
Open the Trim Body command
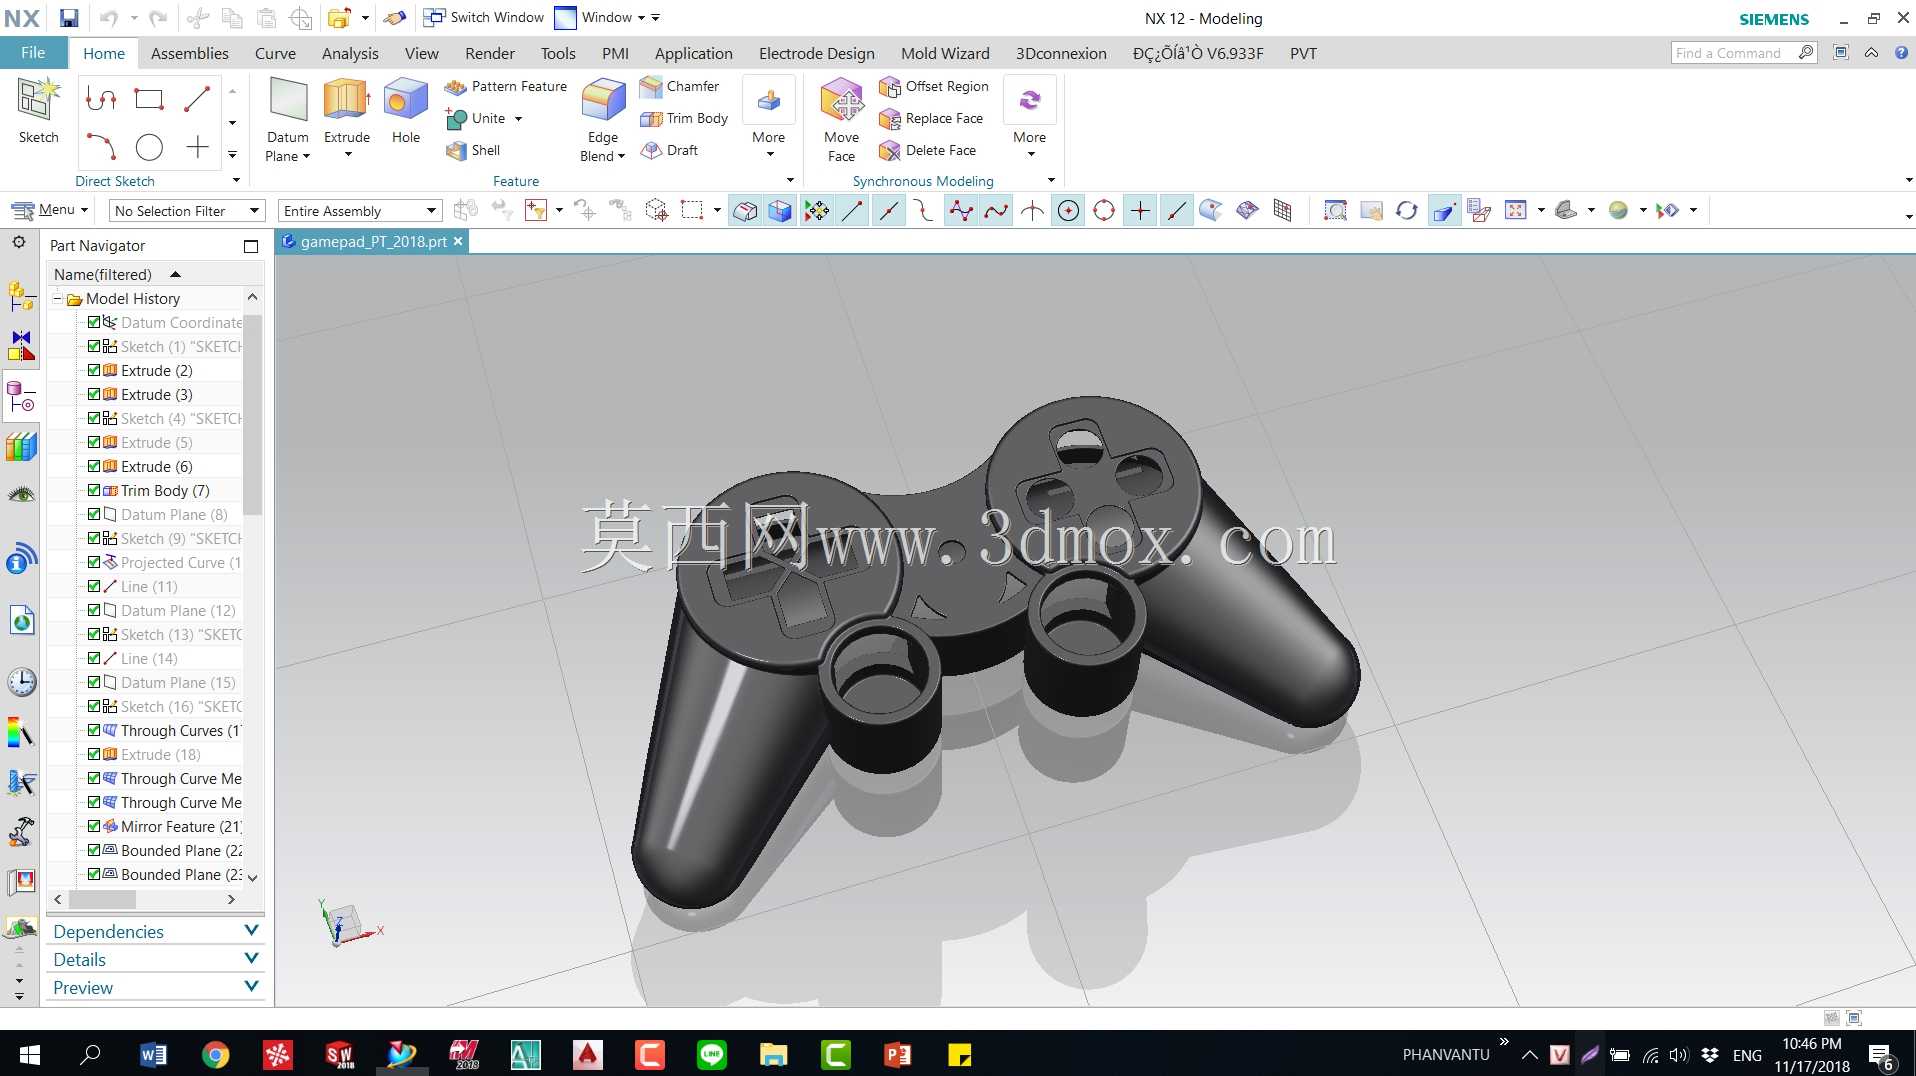[x=684, y=119]
